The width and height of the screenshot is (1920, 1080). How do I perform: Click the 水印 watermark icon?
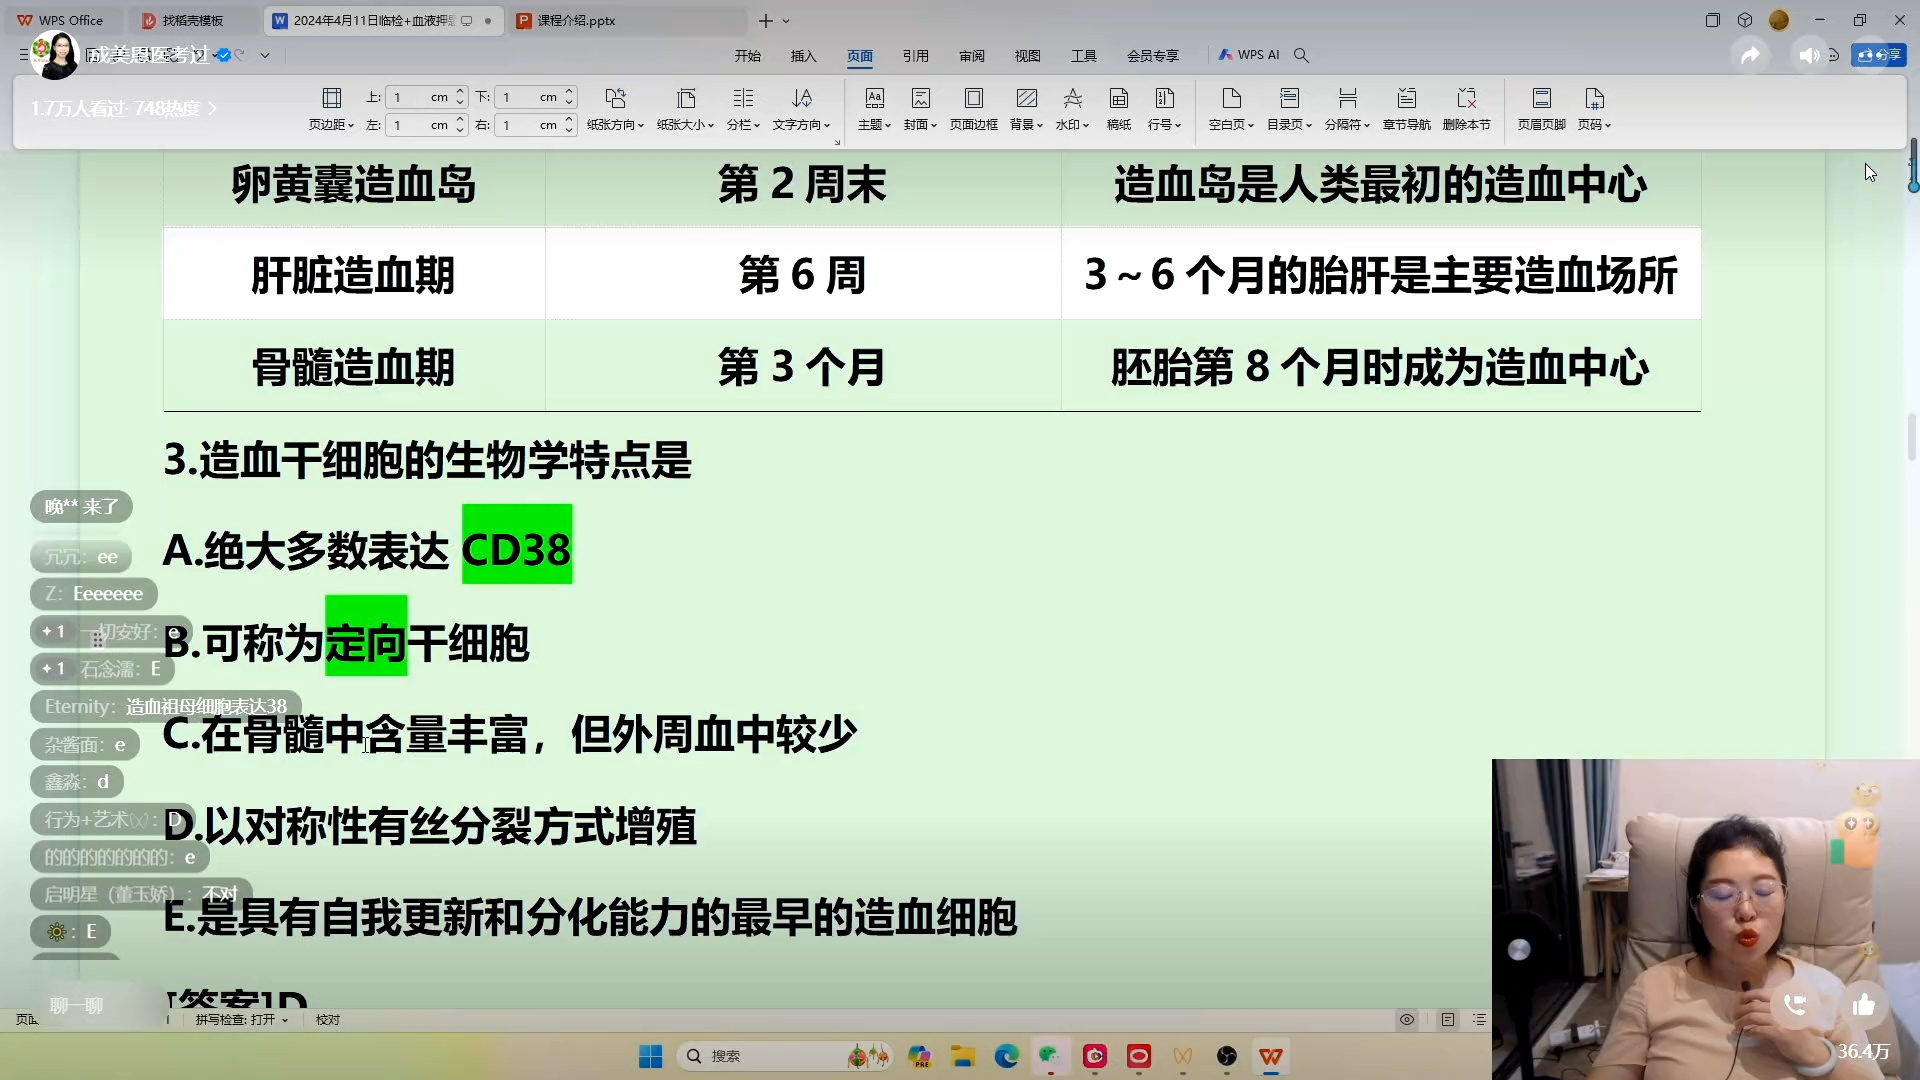coord(1072,98)
